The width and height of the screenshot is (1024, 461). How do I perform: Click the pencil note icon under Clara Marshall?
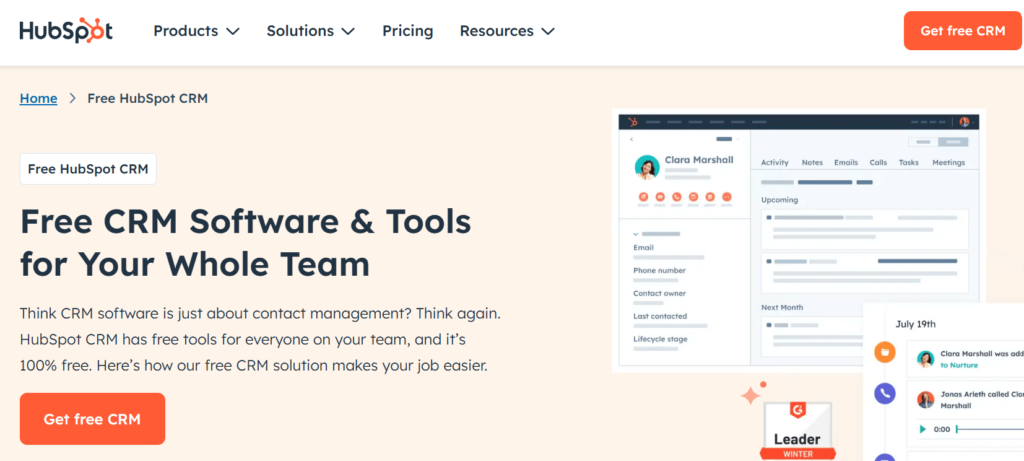click(x=643, y=196)
